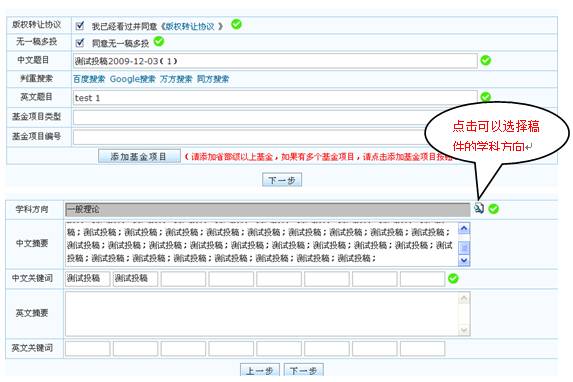Toggle the copyright transfer agreement checkbox

(80, 26)
